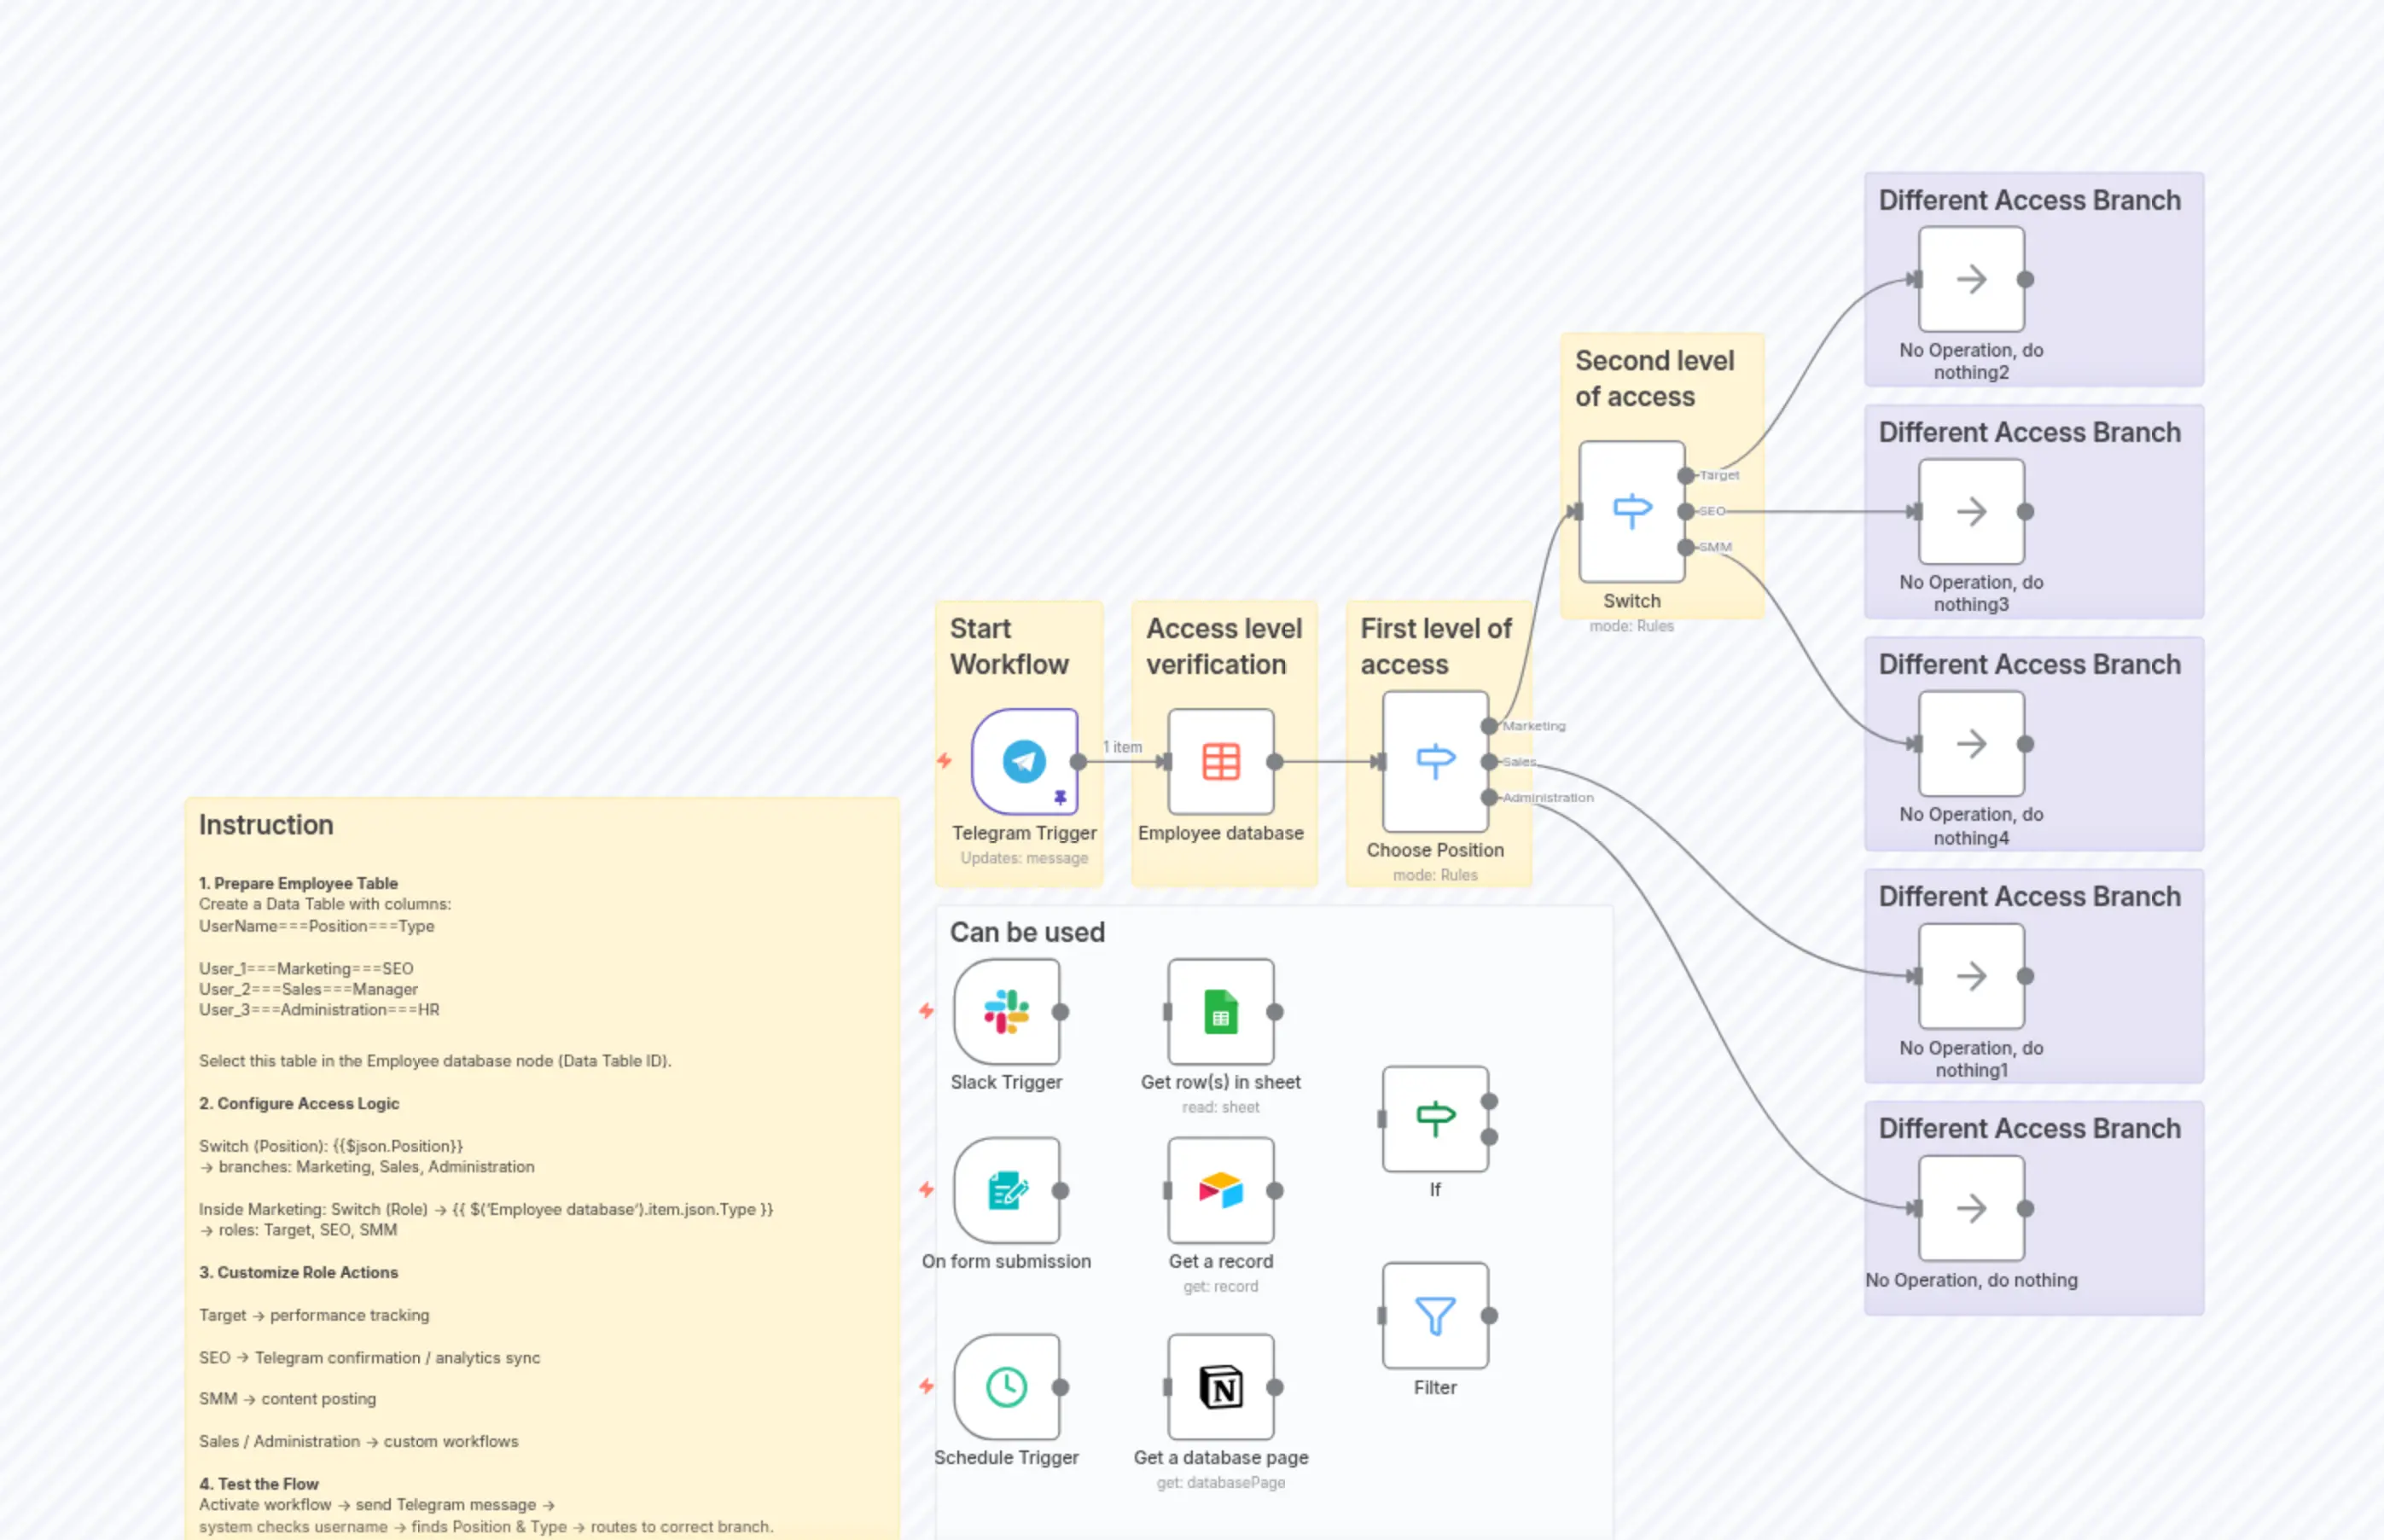Click the Slack Trigger node icon
This screenshot has height=1540, width=2384.
pyautogui.click(x=1007, y=1012)
